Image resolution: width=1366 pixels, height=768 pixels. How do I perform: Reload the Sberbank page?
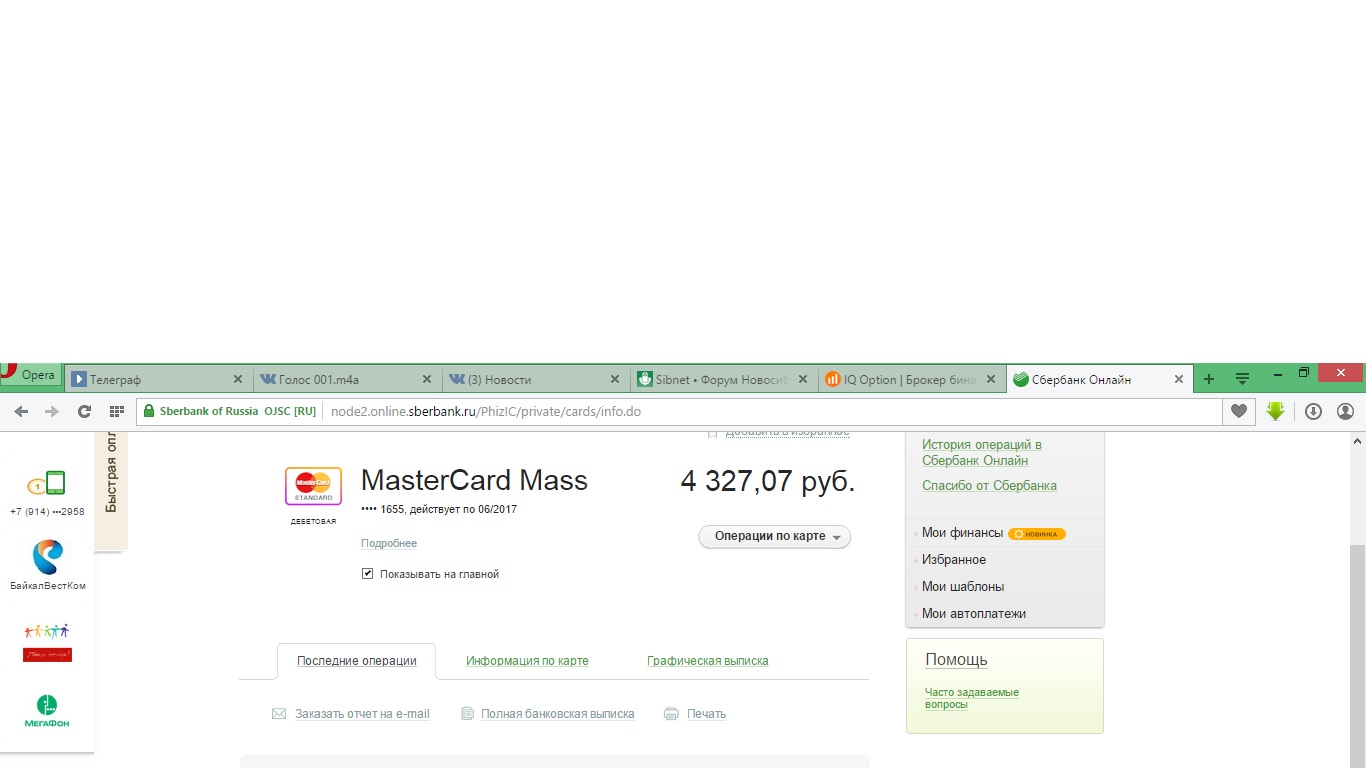84,411
